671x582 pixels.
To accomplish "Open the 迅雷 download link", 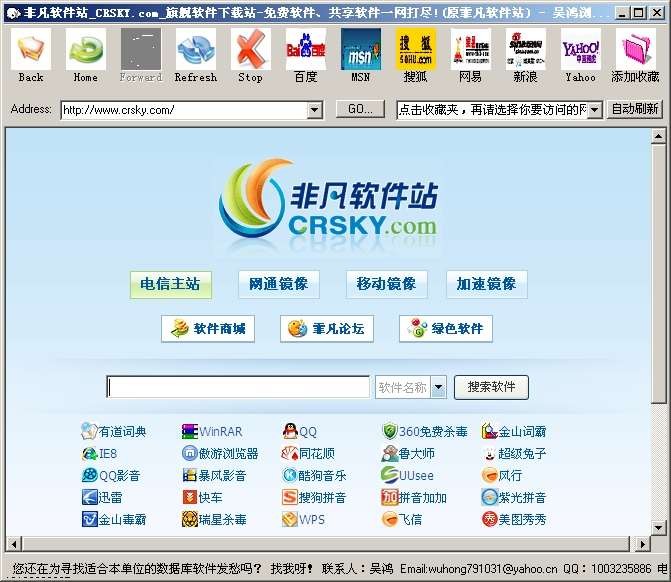I will click(x=102, y=497).
